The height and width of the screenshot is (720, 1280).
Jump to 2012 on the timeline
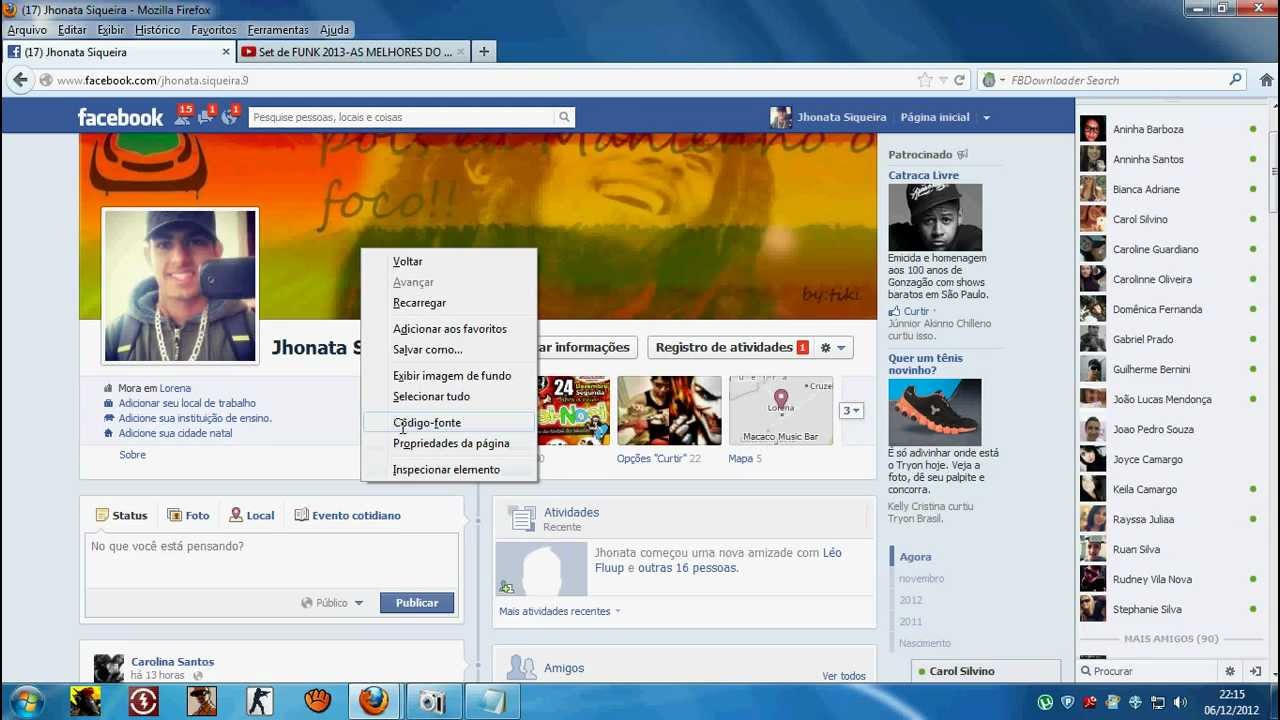910,600
